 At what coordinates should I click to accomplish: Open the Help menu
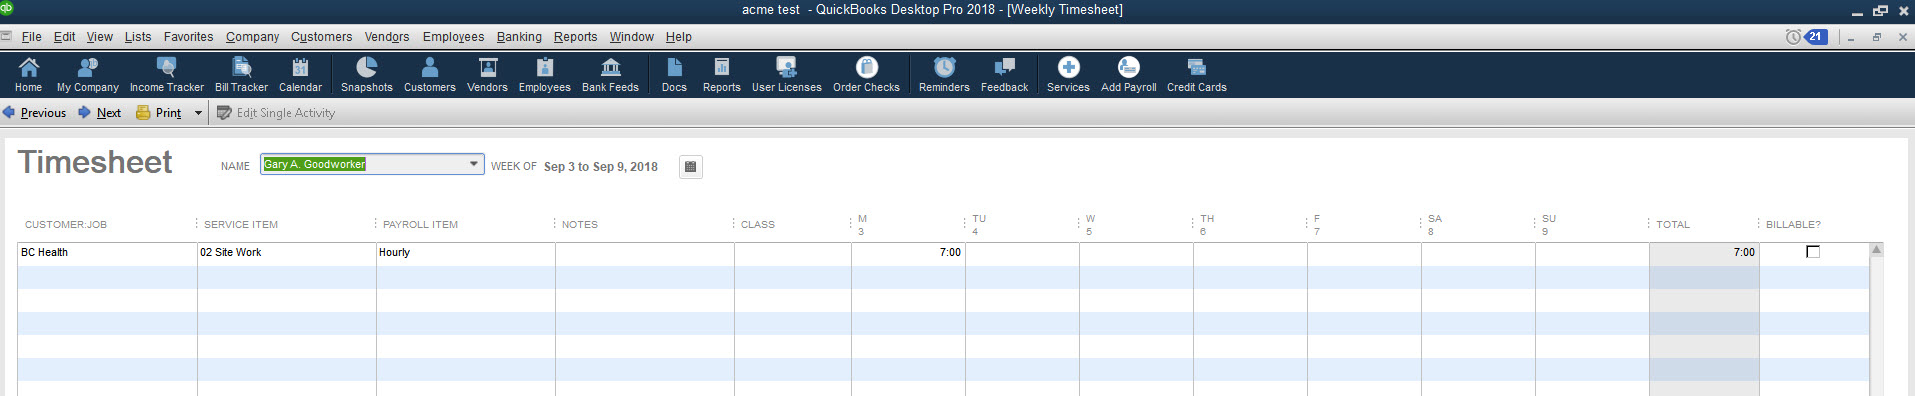[x=679, y=37]
